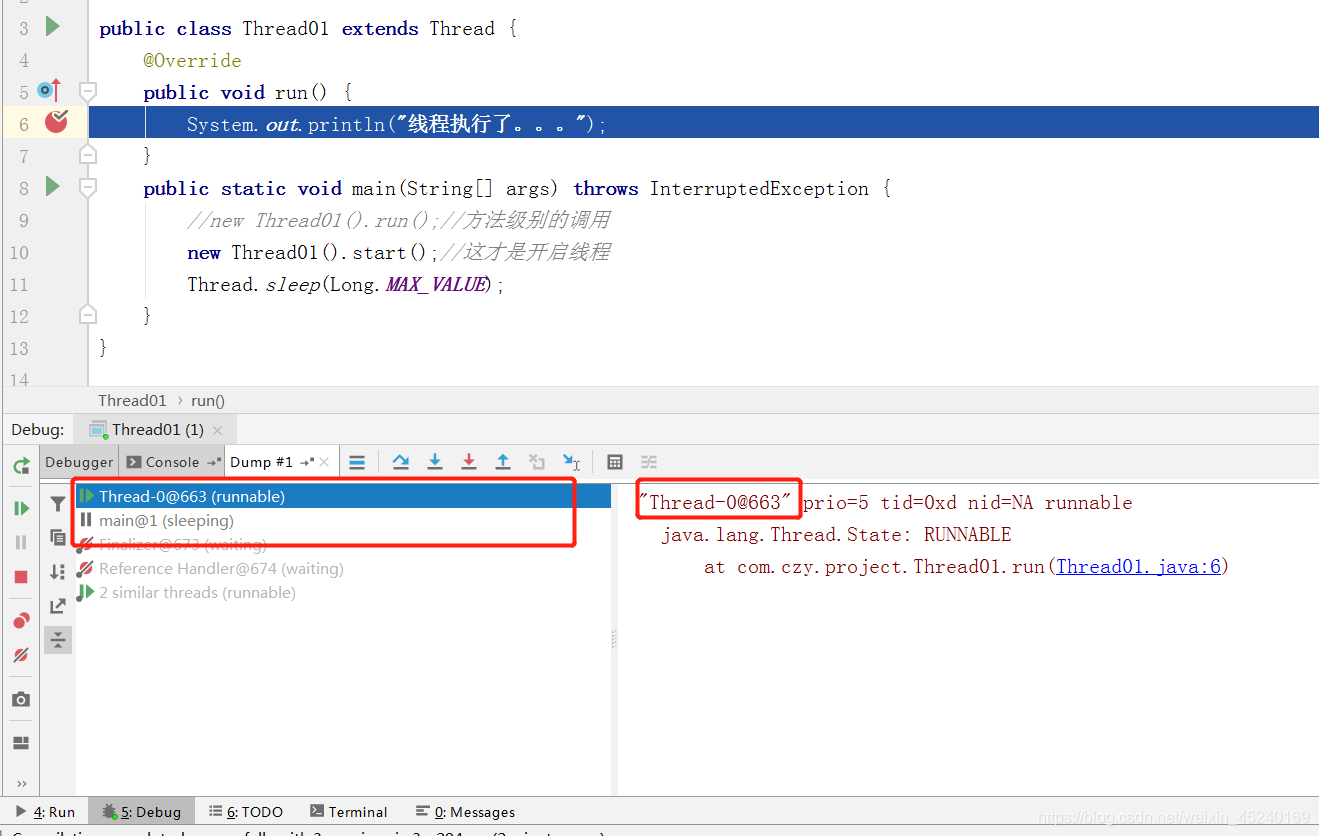This screenshot has width=1319, height=836.
Task: Open View Breakpoints dialog
Action: (x=21, y=620)
